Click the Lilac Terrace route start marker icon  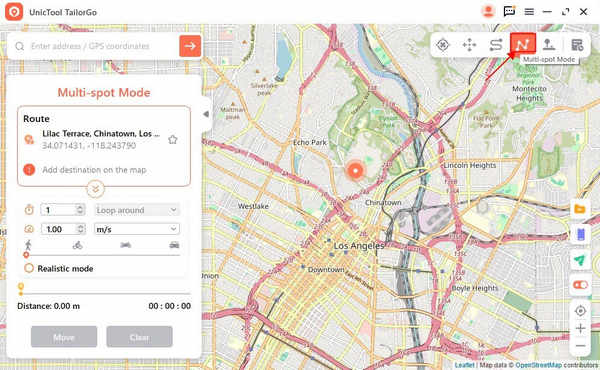click(29, 140)
